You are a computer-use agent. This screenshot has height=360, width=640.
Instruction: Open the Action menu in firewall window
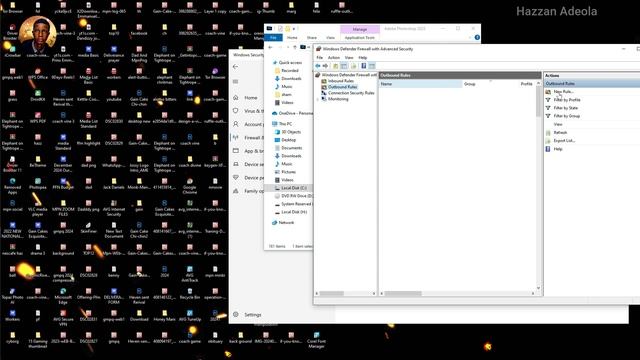pyautogui.click(x=333, y=58)
